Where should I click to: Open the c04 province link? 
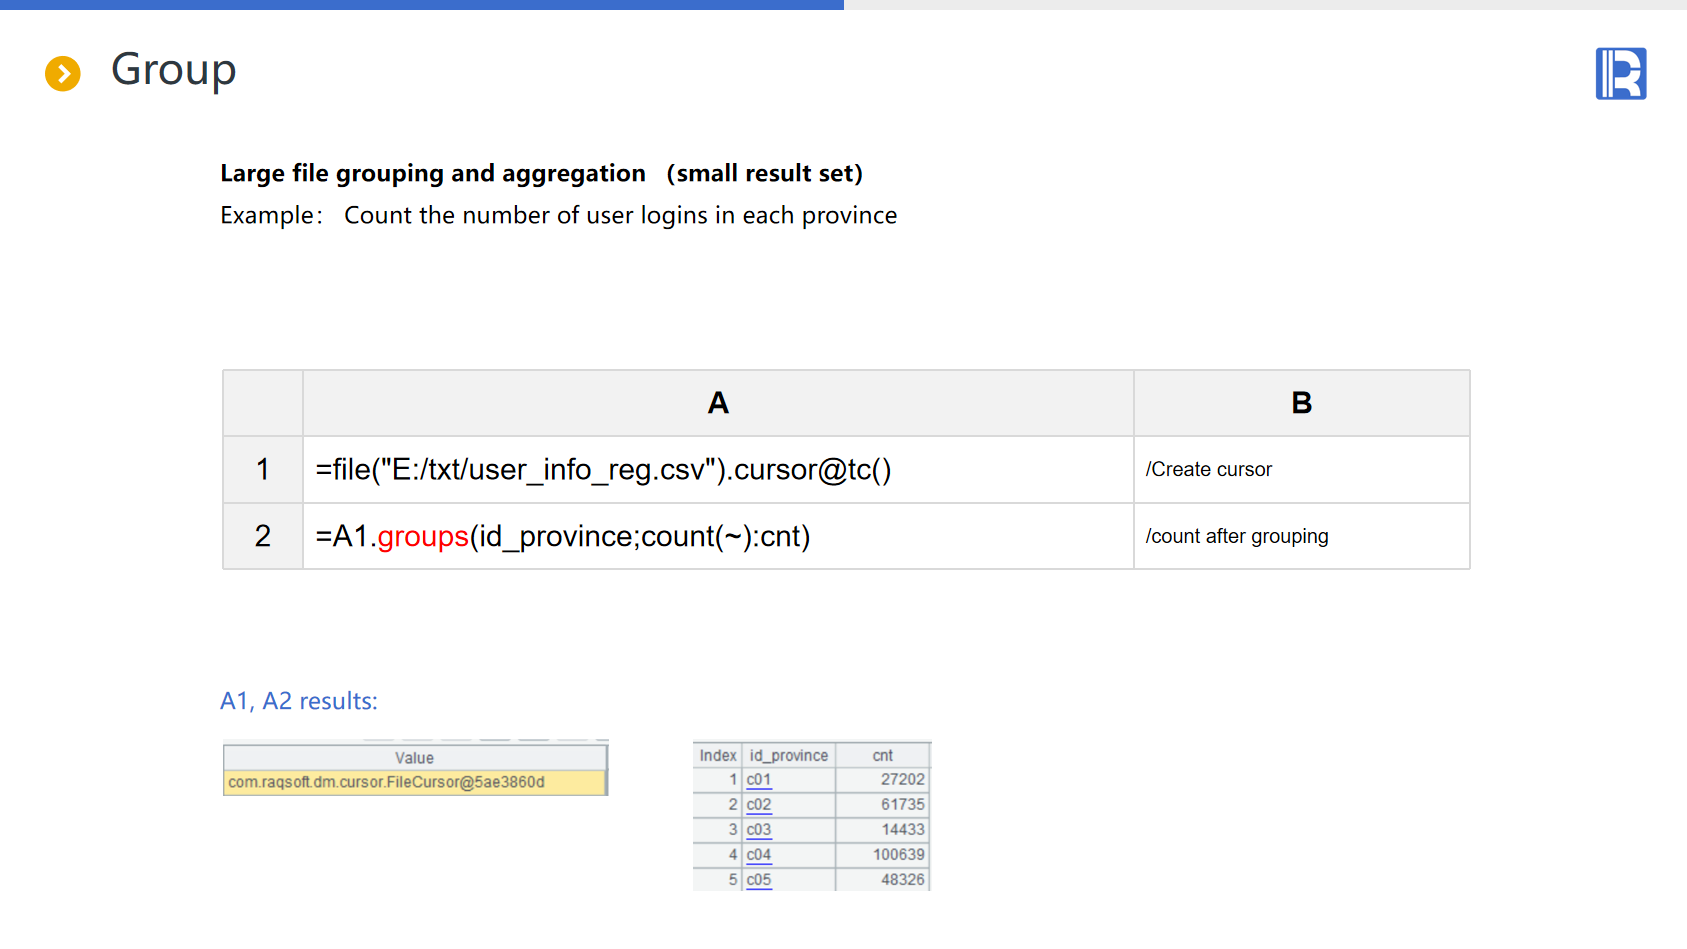coord(759,855)
